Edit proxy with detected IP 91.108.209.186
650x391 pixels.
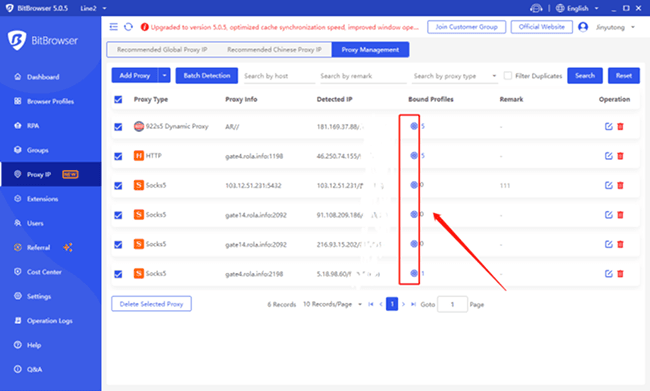click(608, 215)
